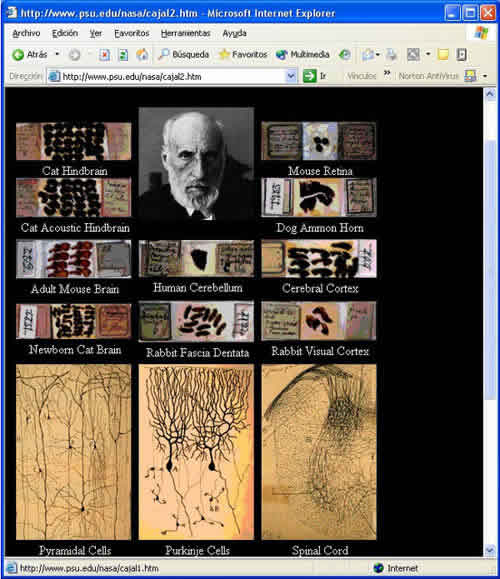Click the Forward arrow button

pos(75,55)
